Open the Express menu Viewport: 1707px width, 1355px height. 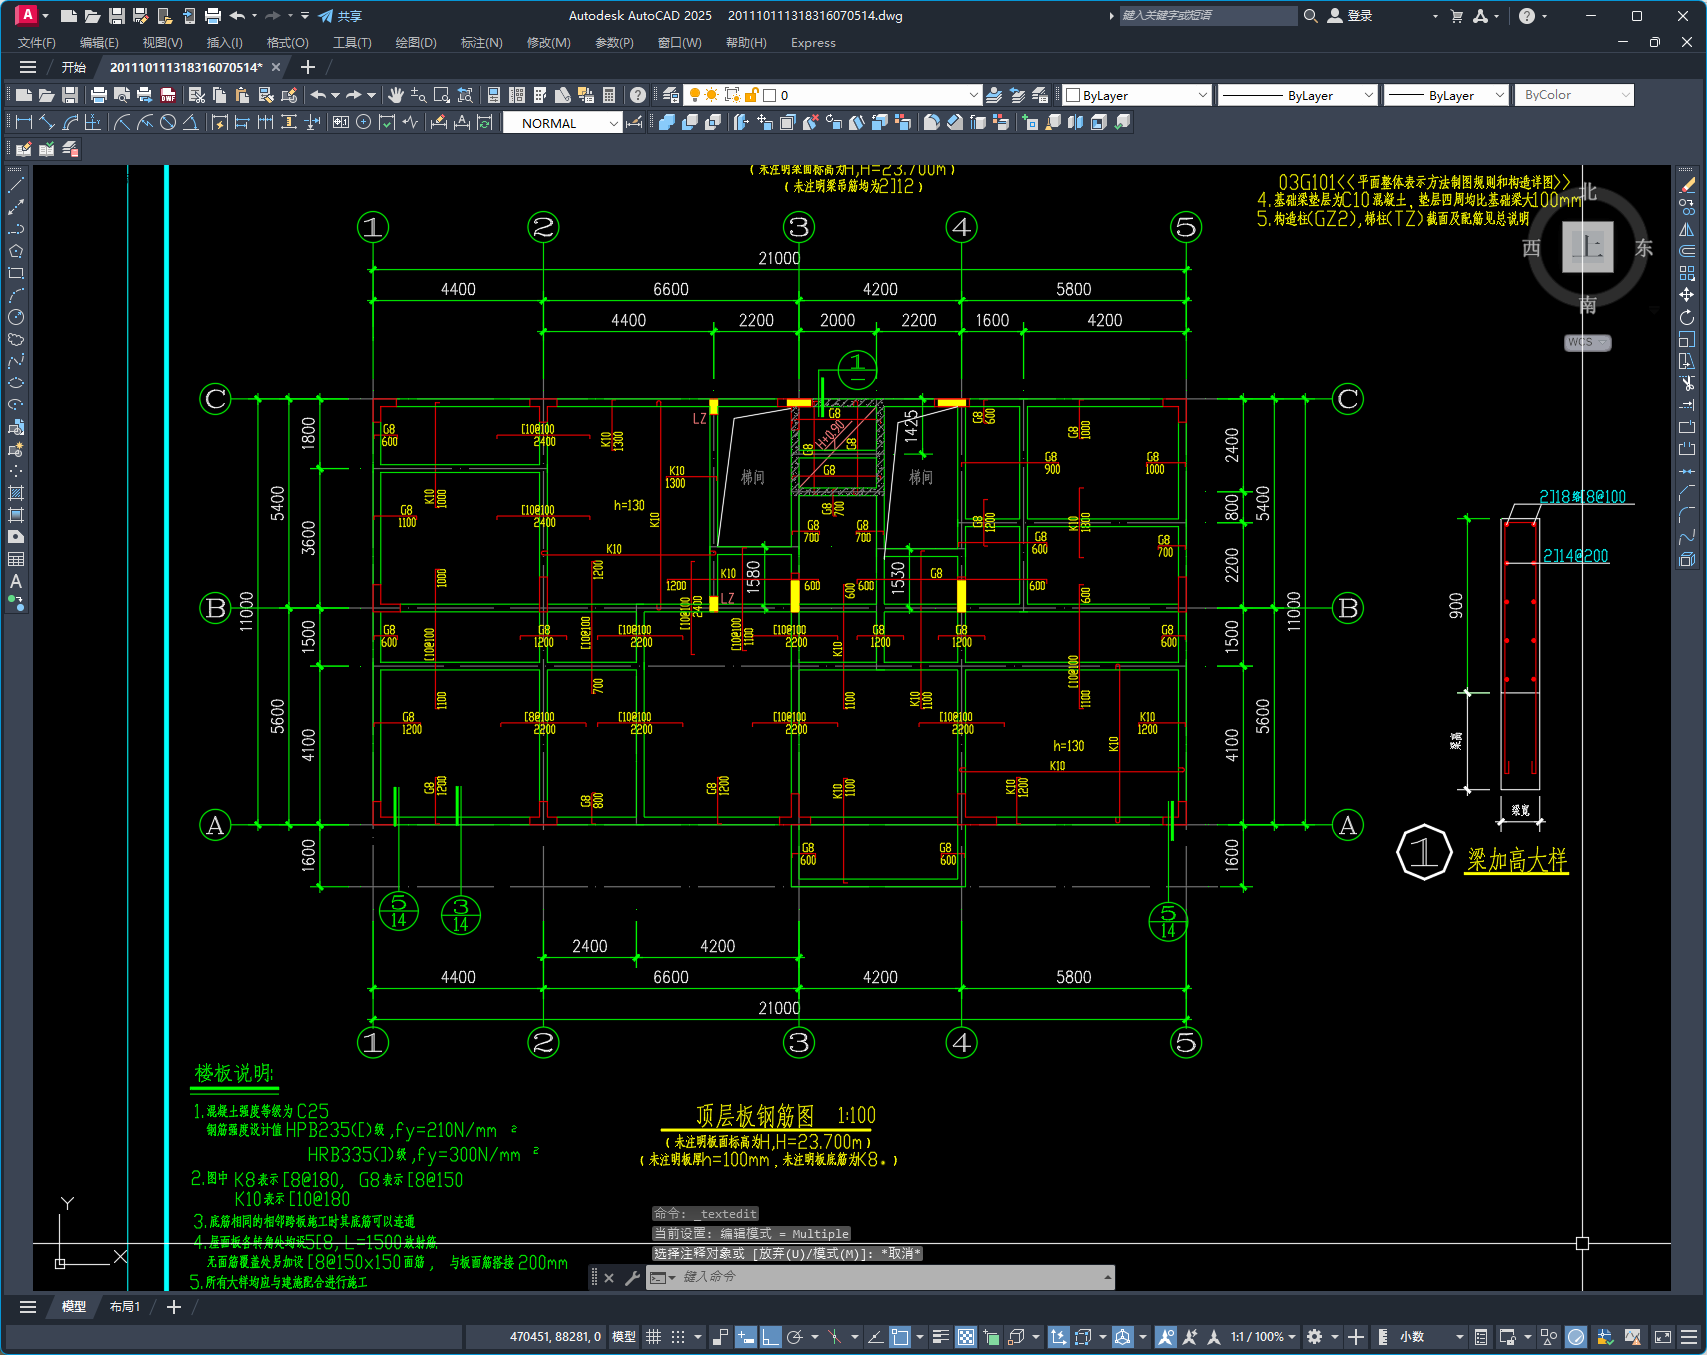[x=813, y=43]
